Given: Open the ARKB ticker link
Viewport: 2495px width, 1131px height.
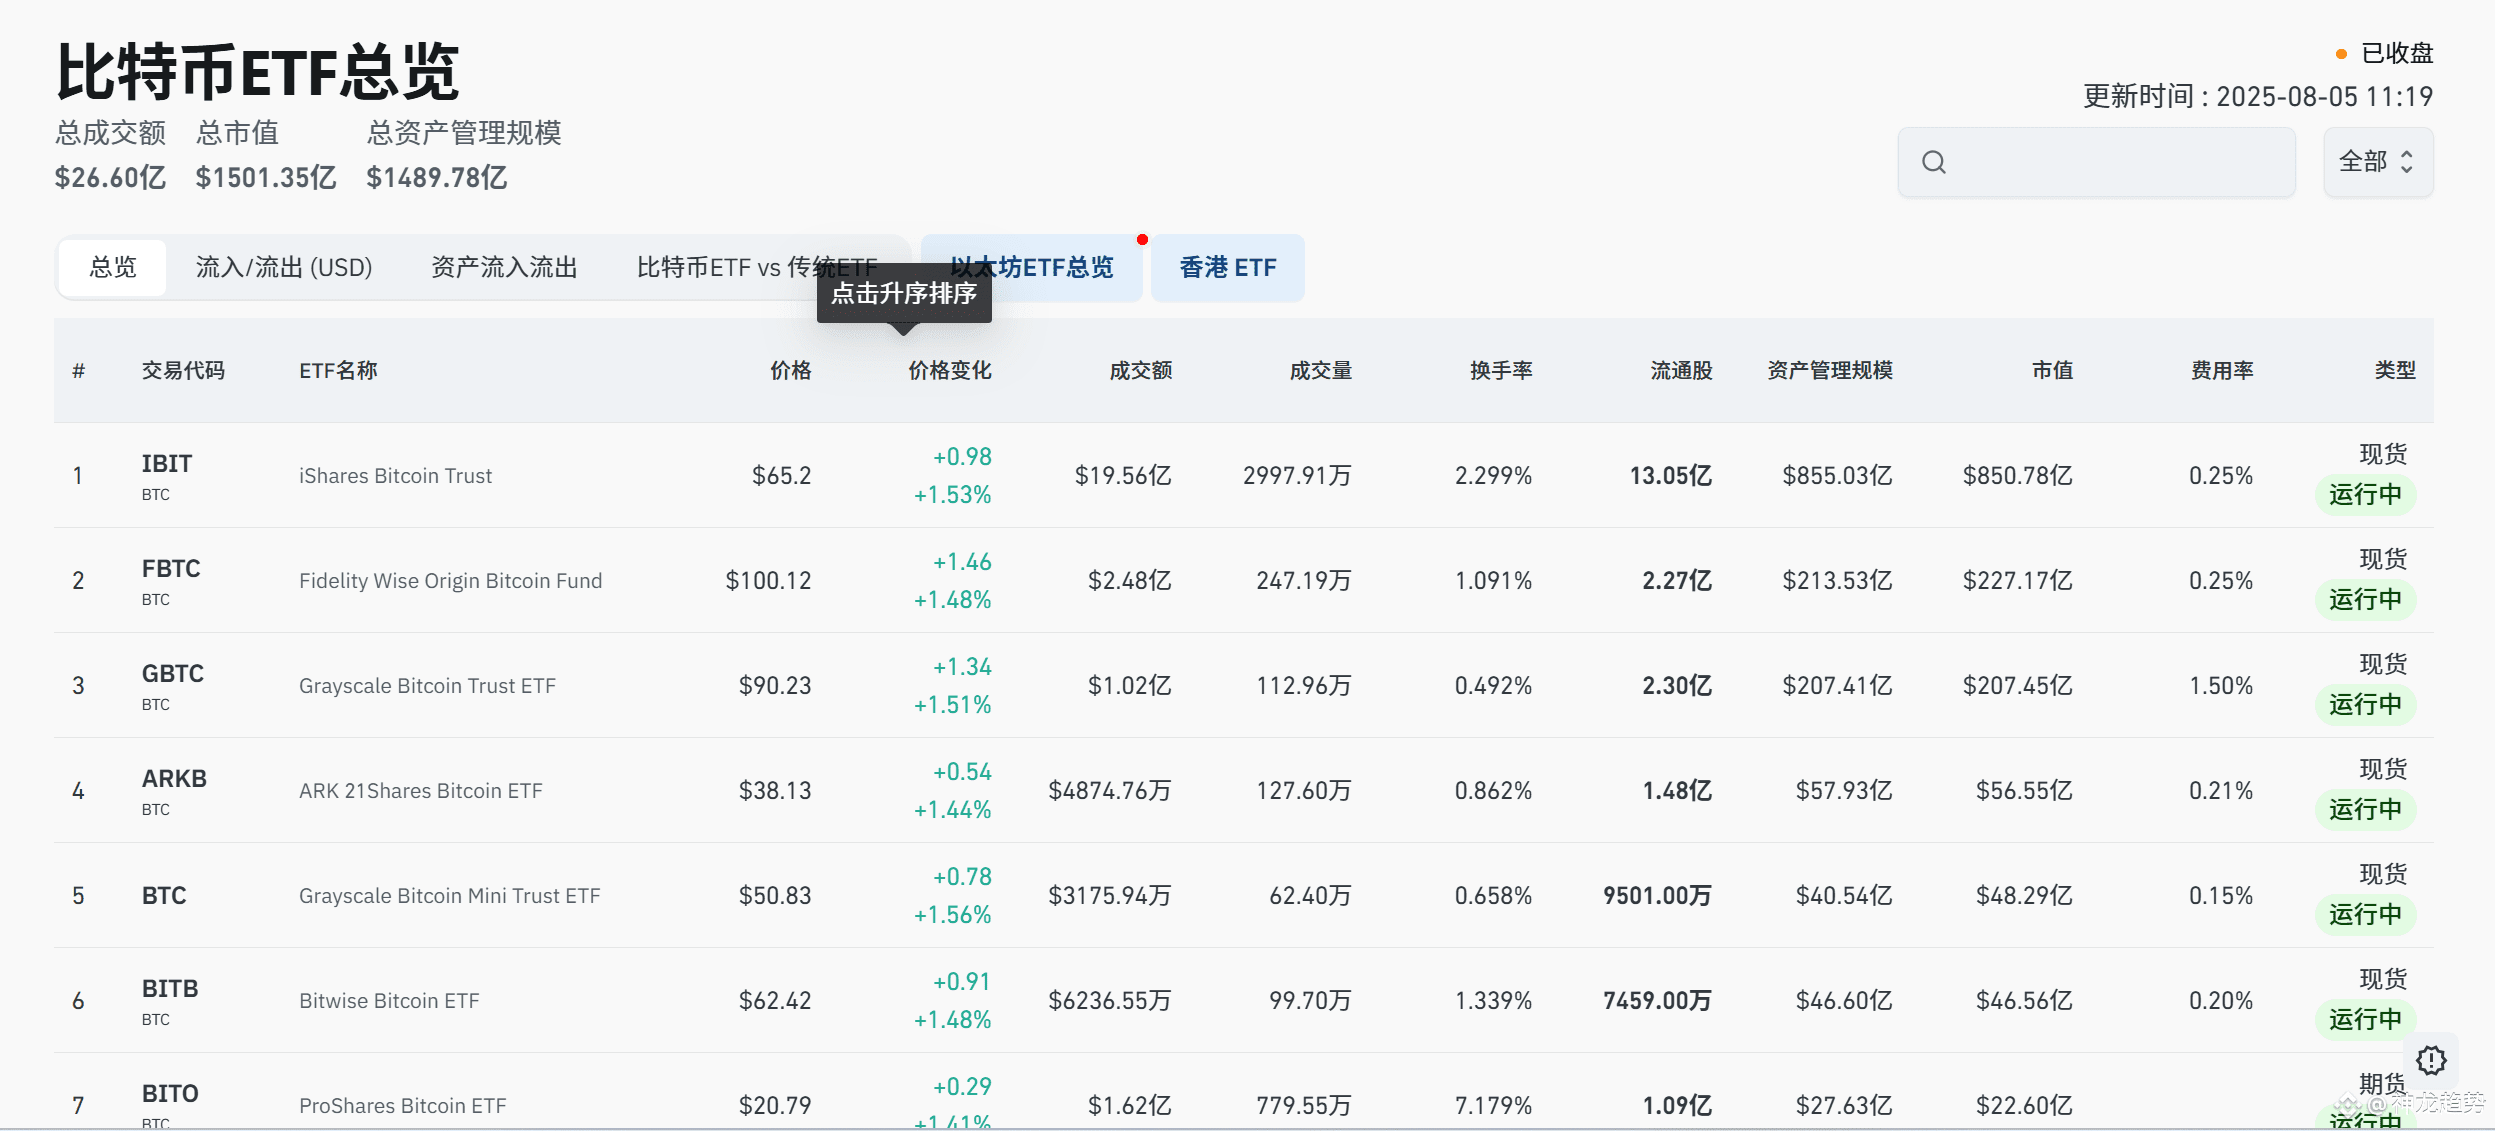Looking at the screenshot, I should pyautogui.click(x=174, y=779).
